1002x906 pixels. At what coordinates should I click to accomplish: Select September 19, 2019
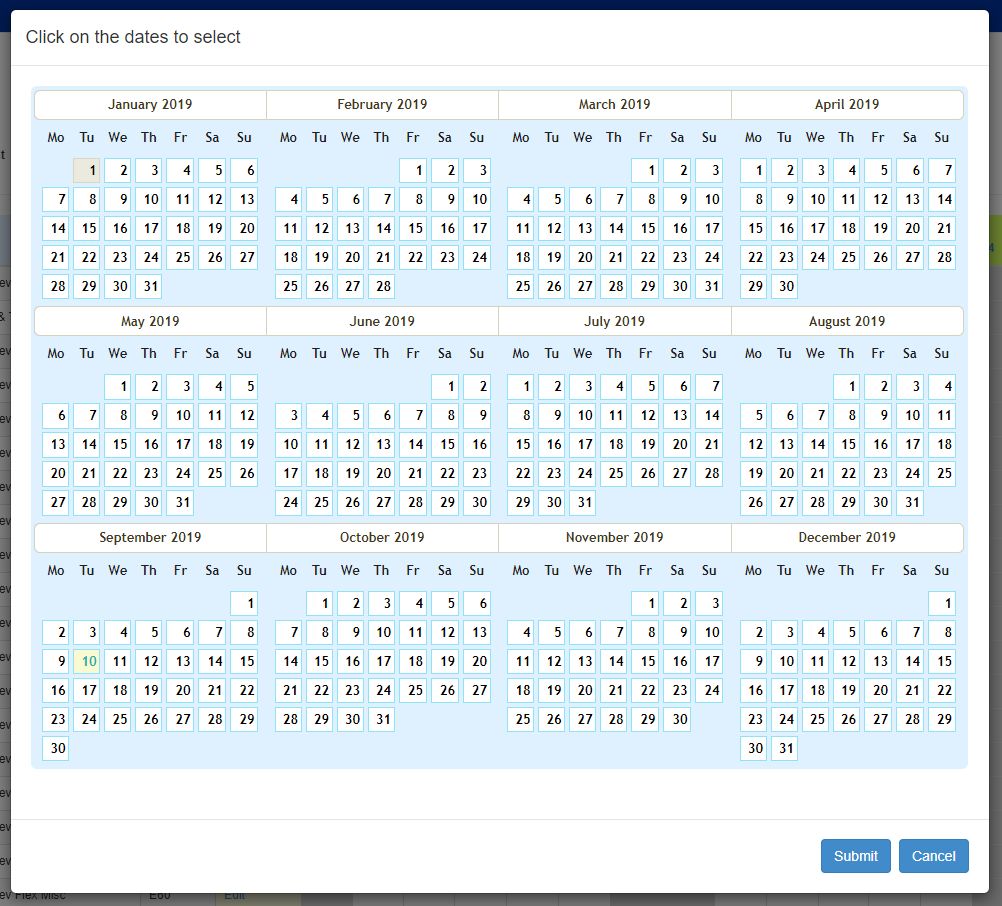[x=149, y=690]
